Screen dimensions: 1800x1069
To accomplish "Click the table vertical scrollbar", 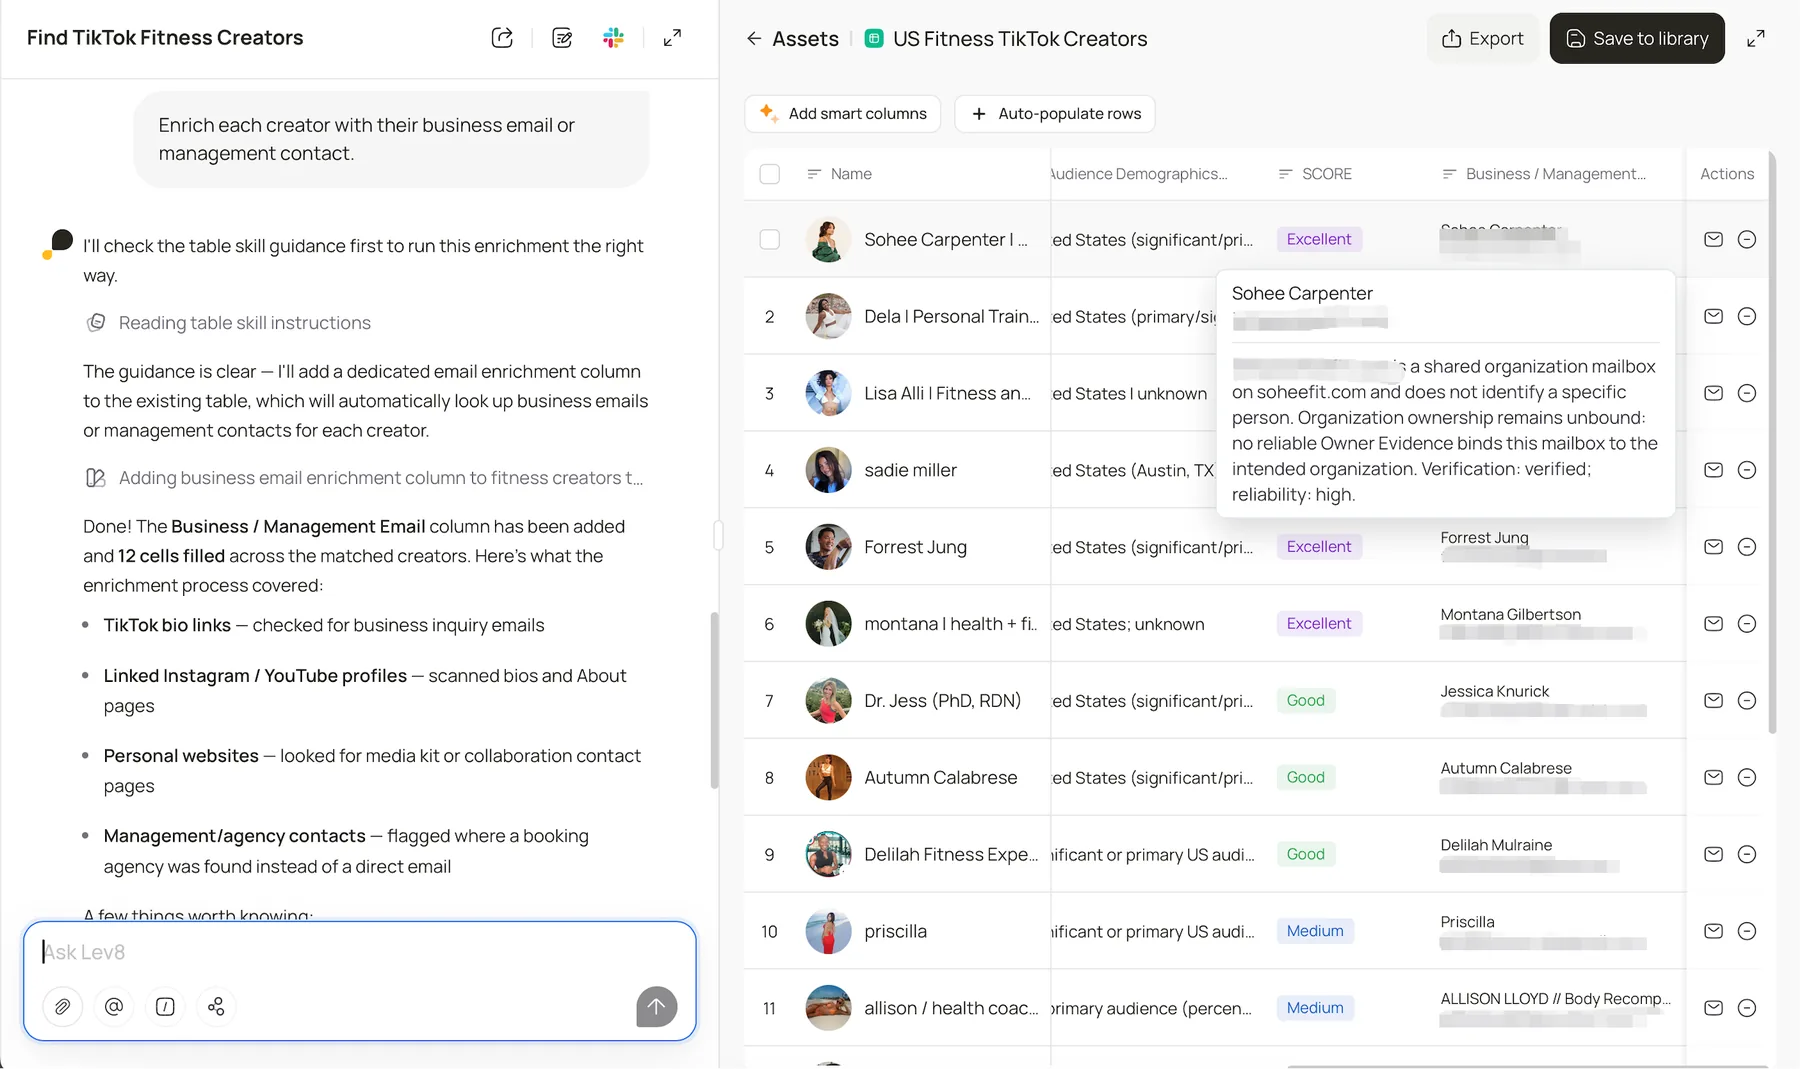I will [x=1772, y=442].
